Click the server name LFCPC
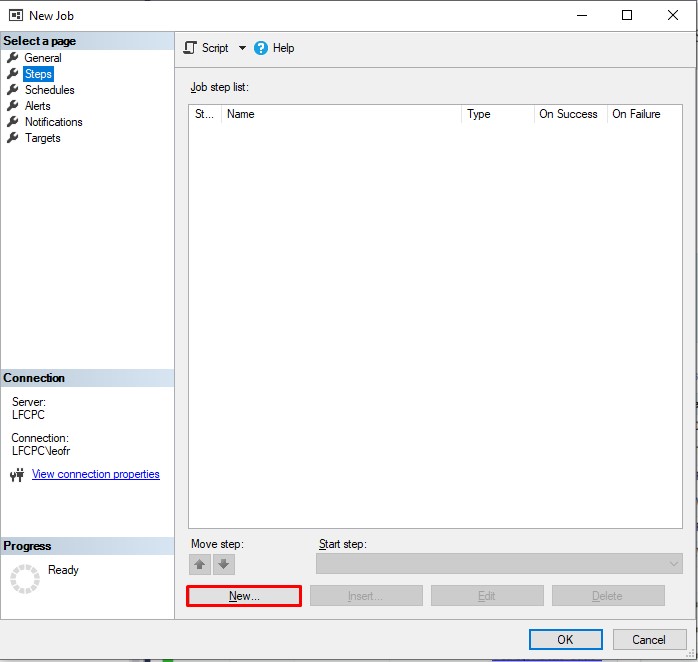Viewport: 698px width, 662px height. (28, 415)
